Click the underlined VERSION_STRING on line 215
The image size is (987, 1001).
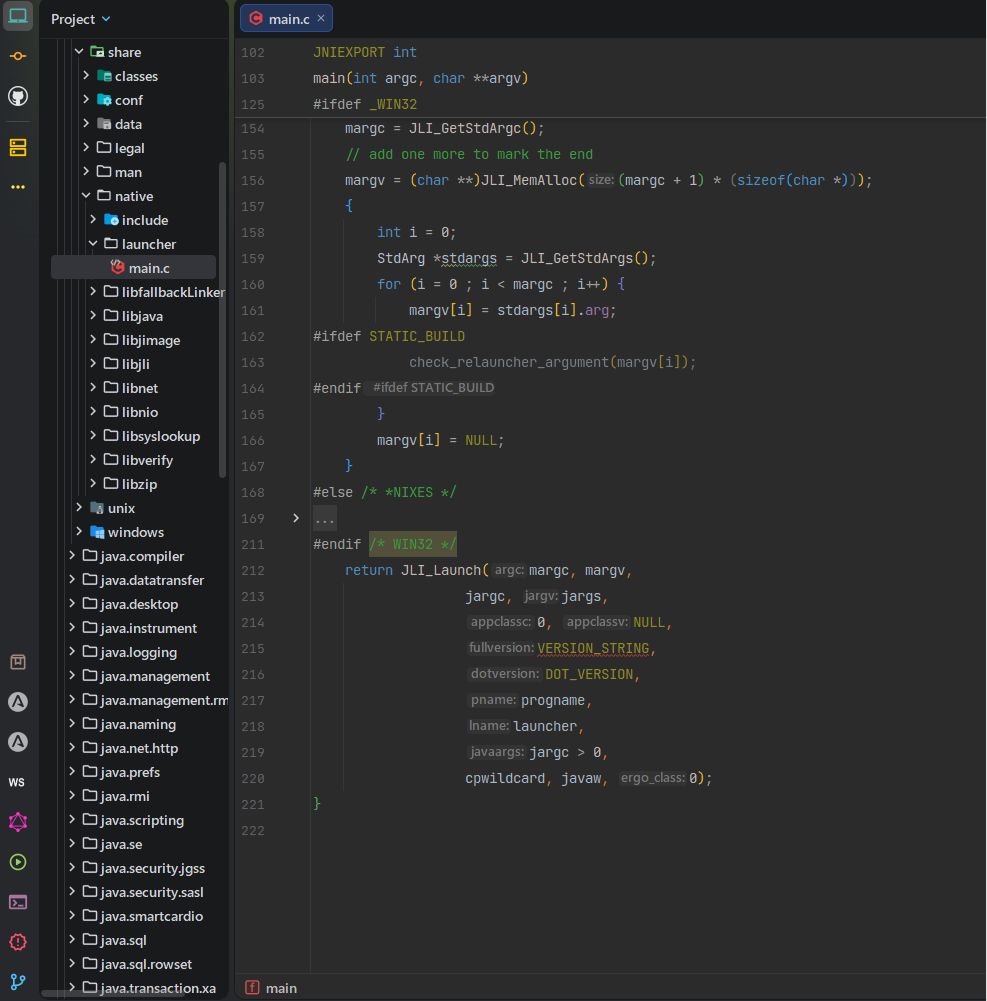click(x=593, y=649)
